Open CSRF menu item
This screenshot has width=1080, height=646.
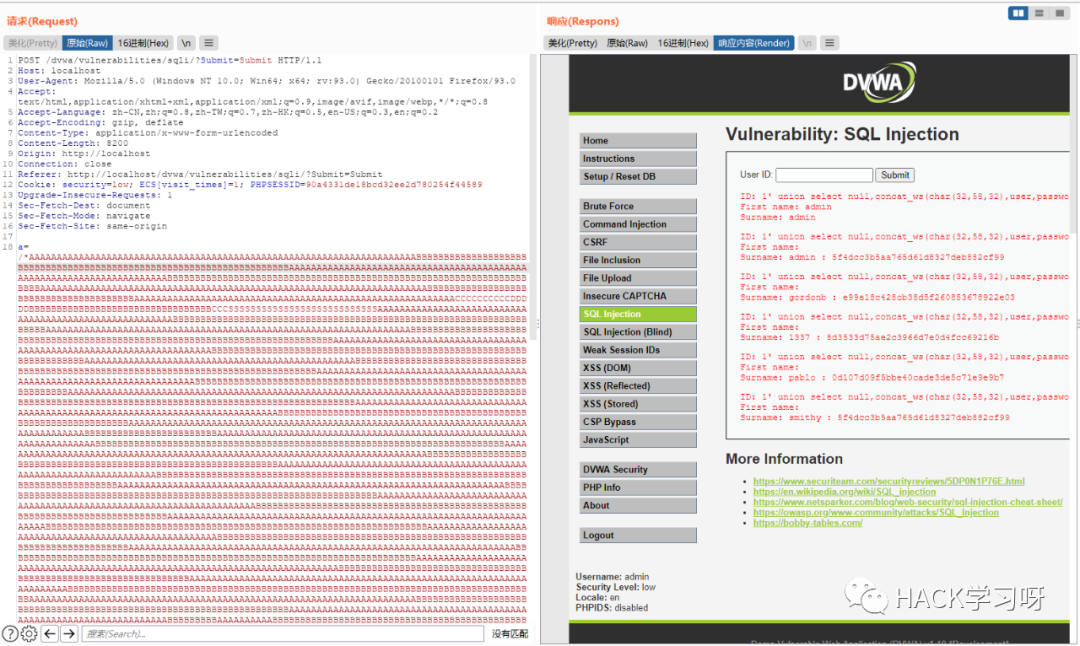coord(638,242)
